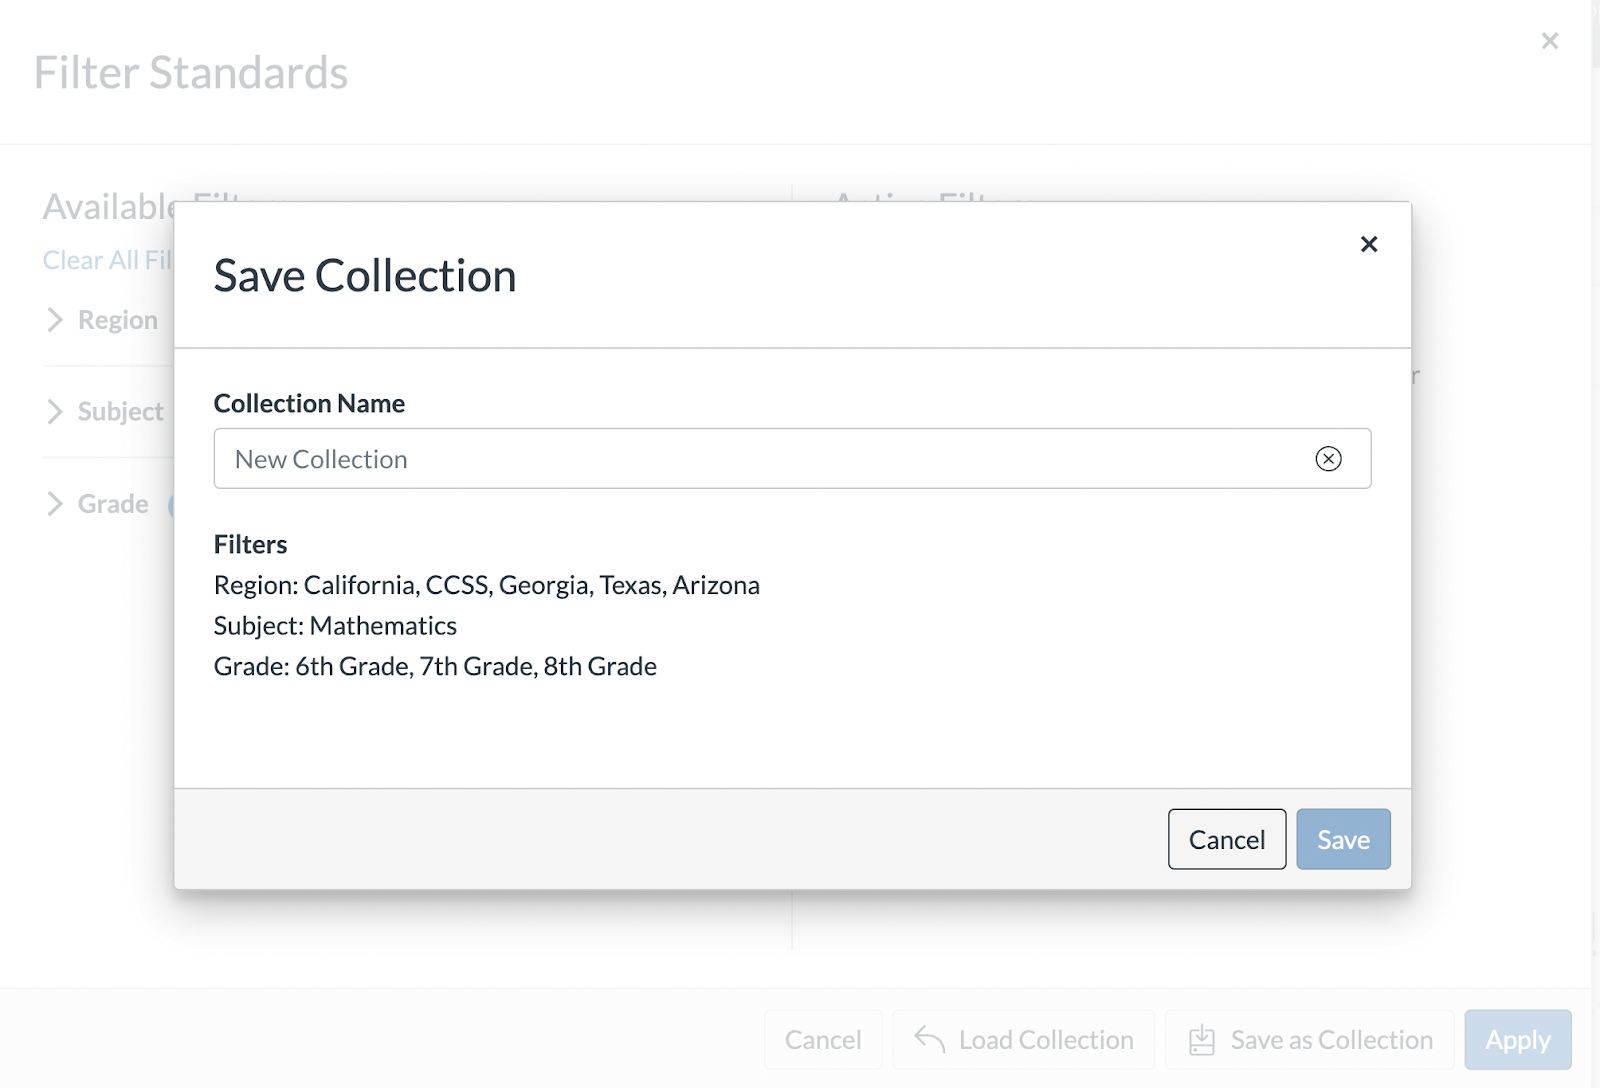Expand the Grade filter chevron
The width and height of the screenshot is (1600, 1088).
(x=55, y=504)
